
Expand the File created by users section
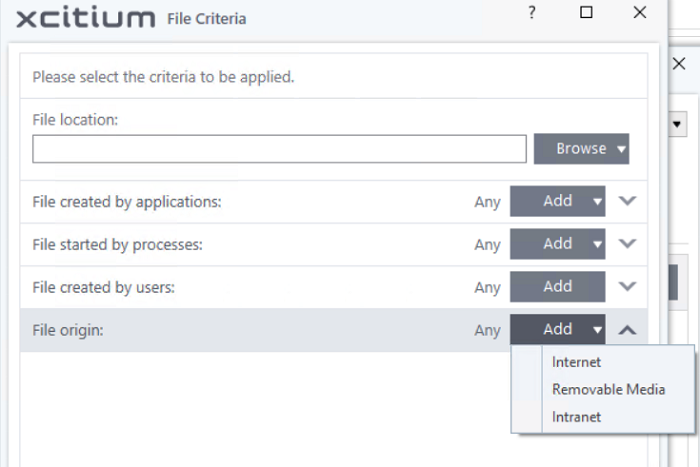tap(627, 286)
